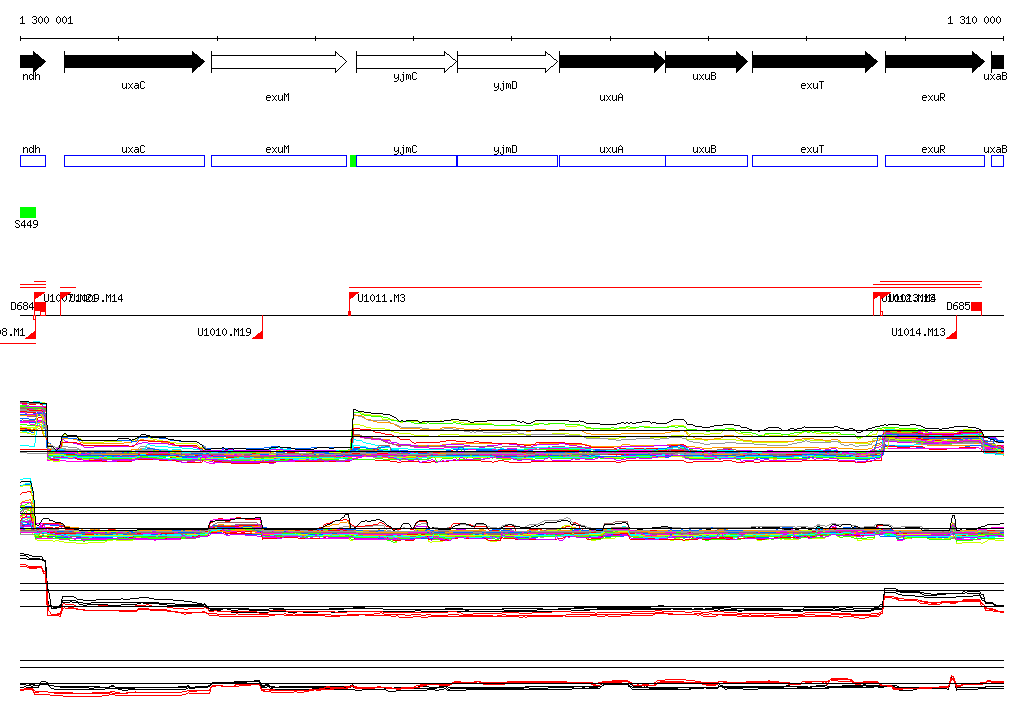Click the 1 310 000 coordinate label
Screen dimensions: 1024x714
(974, 20)
